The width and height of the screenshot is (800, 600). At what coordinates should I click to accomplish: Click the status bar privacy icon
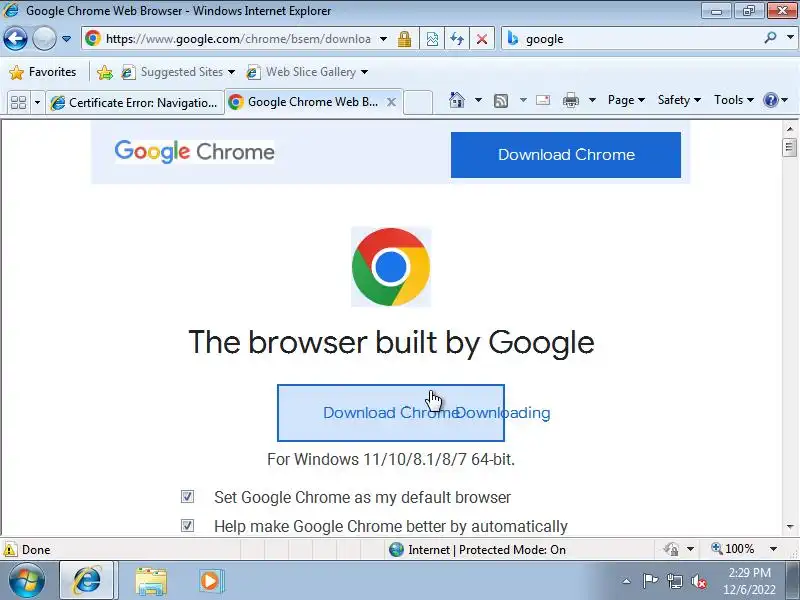point(671,549)
